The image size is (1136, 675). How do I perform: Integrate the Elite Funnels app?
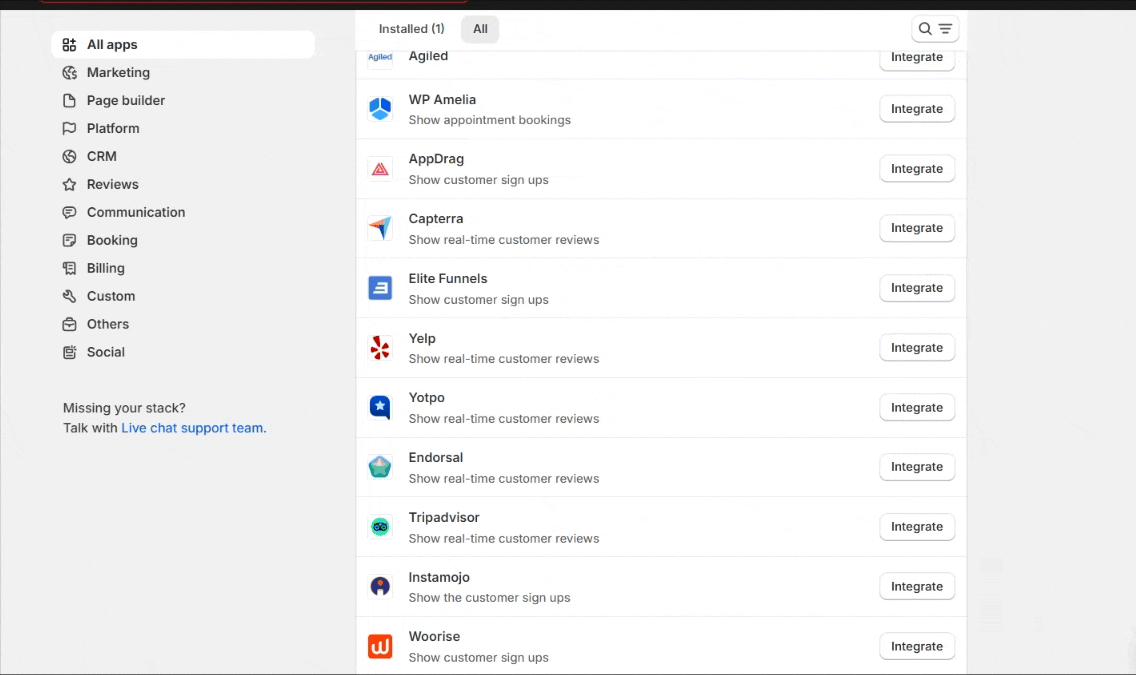pyautogui.click(x=916, y=288)
